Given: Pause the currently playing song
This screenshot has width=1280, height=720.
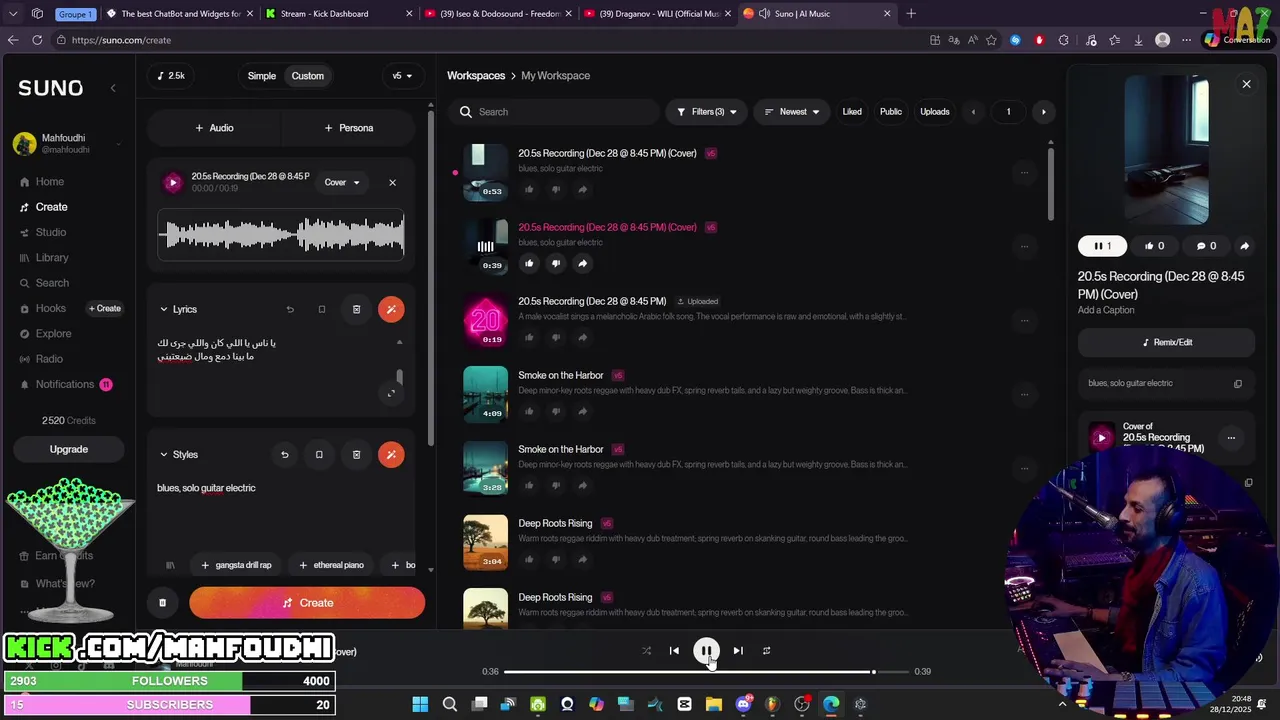Looking at the screenshot, I should coord(706,651).
